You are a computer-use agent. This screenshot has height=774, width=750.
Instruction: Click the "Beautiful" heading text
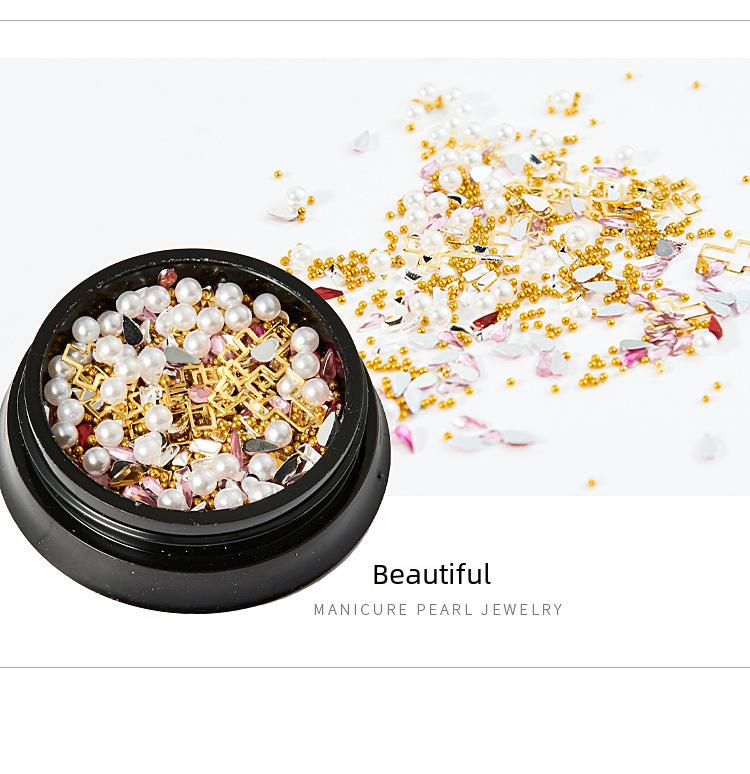point(432,574)
